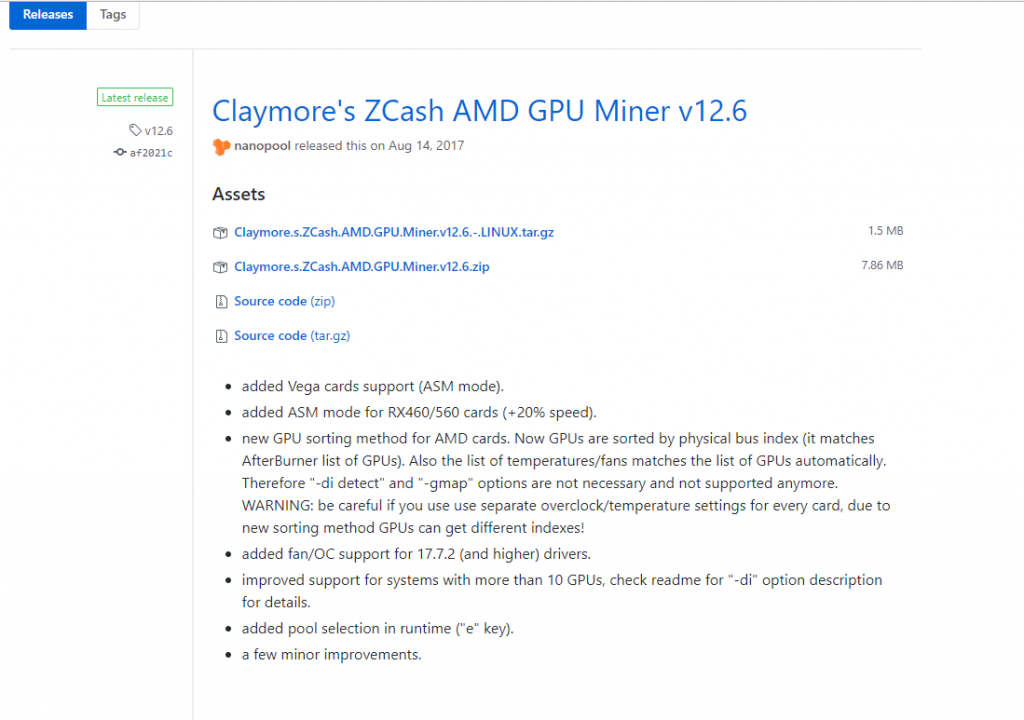This screenshot has height=720, width=1024.
Task: Download Claymore.s.ZCash.AMD.GPU.Miner.v12.6.-.LINUX.tar.gz
Action: pyautogui.click(x=394, y=232)
